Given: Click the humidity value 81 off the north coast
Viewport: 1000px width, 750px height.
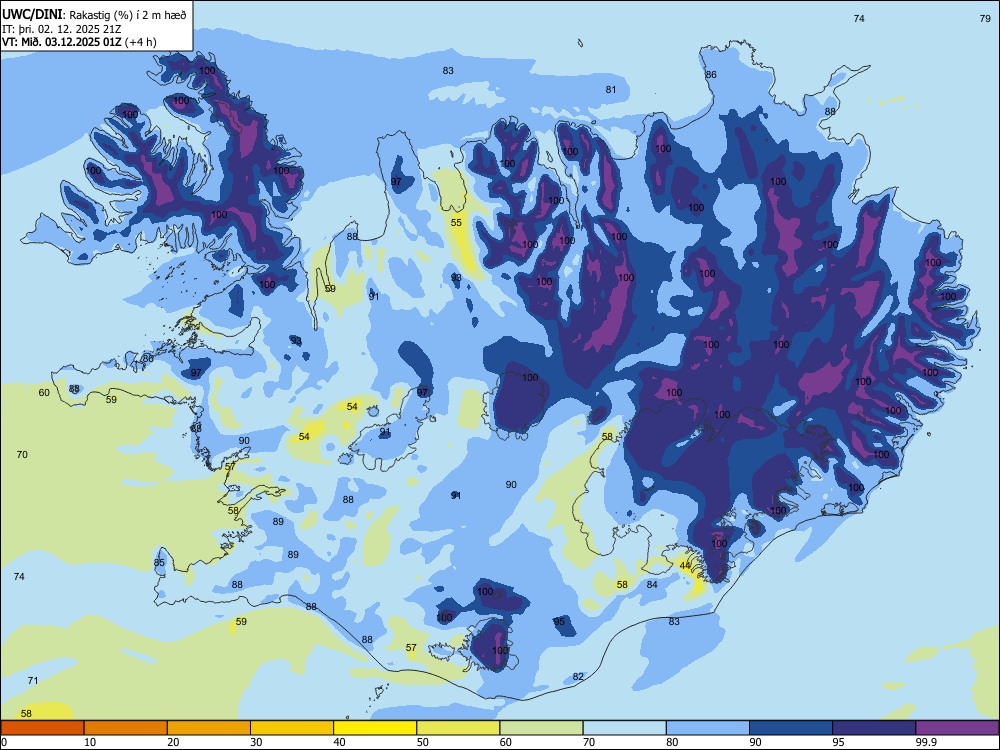Looking at the screenshot, I should (x=611, y=89).
